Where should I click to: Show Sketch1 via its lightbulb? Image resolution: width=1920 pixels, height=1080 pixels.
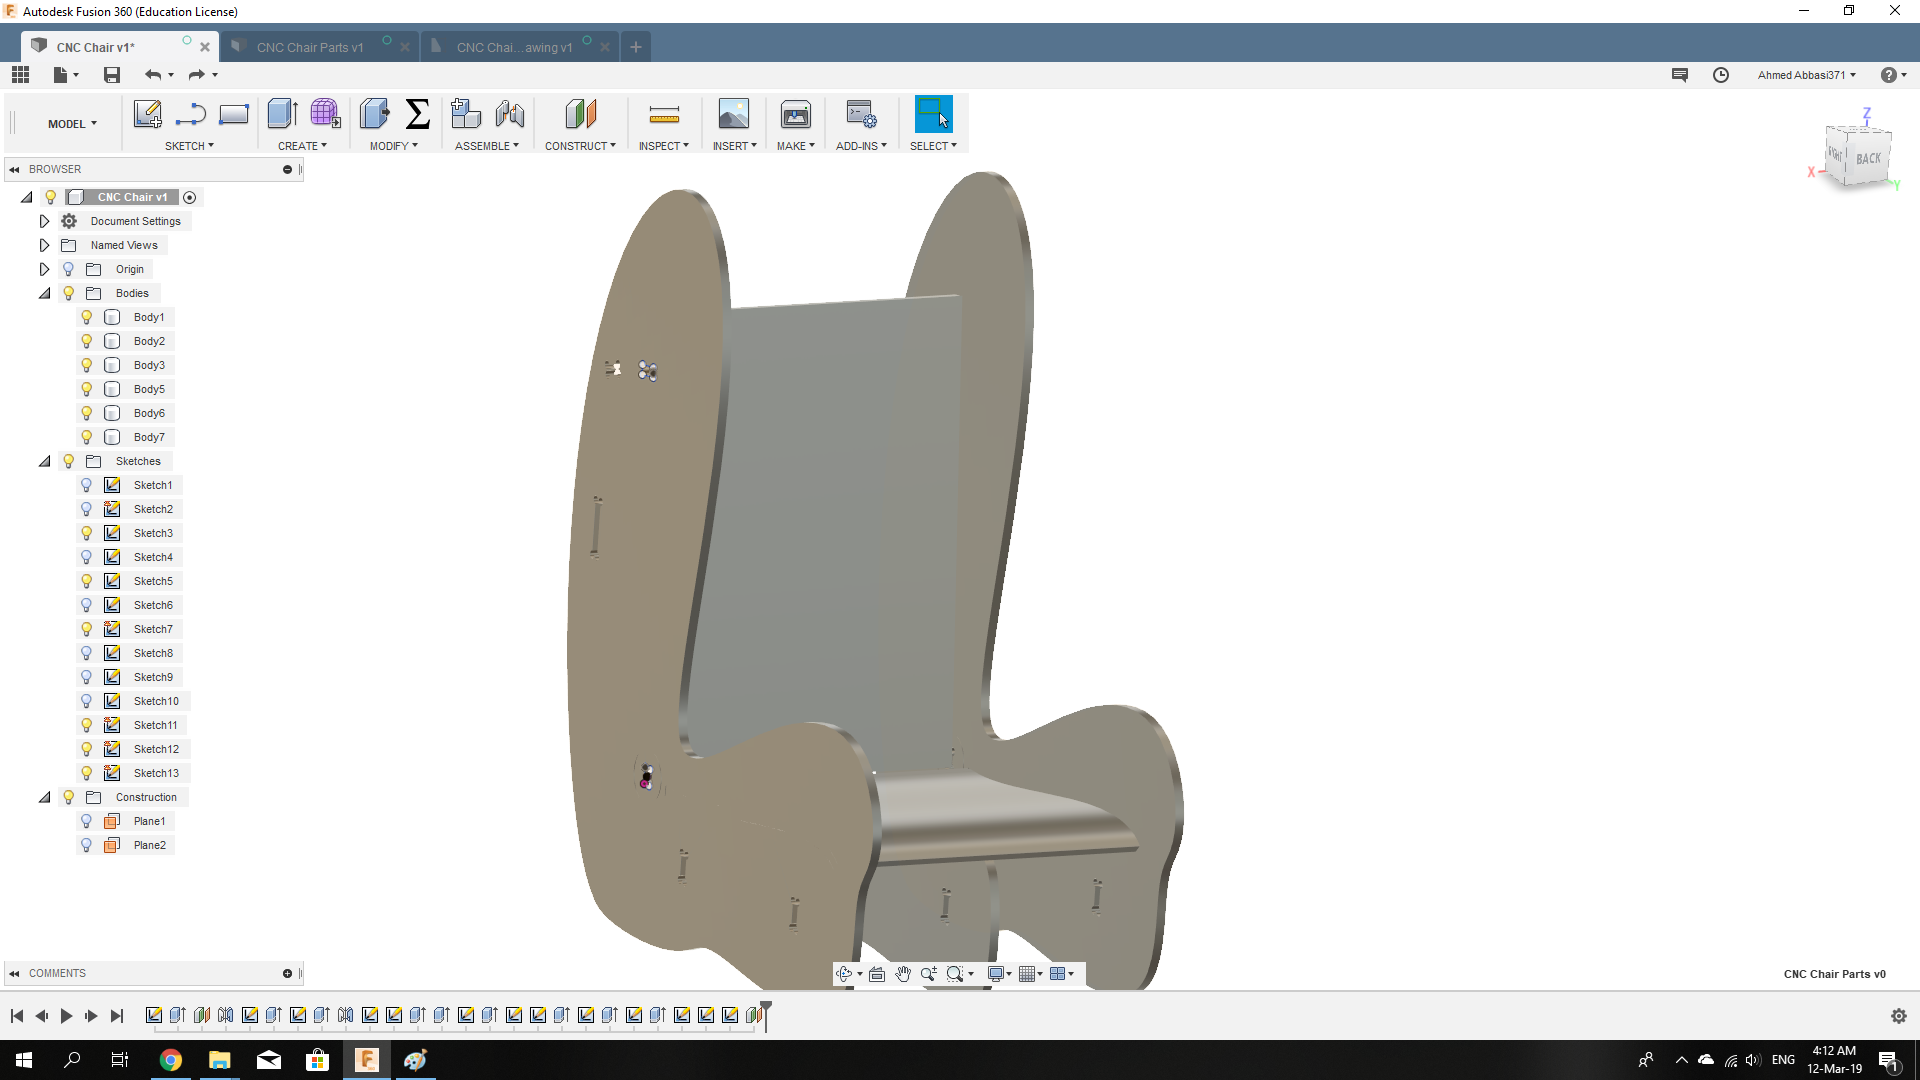coord(87,485)
